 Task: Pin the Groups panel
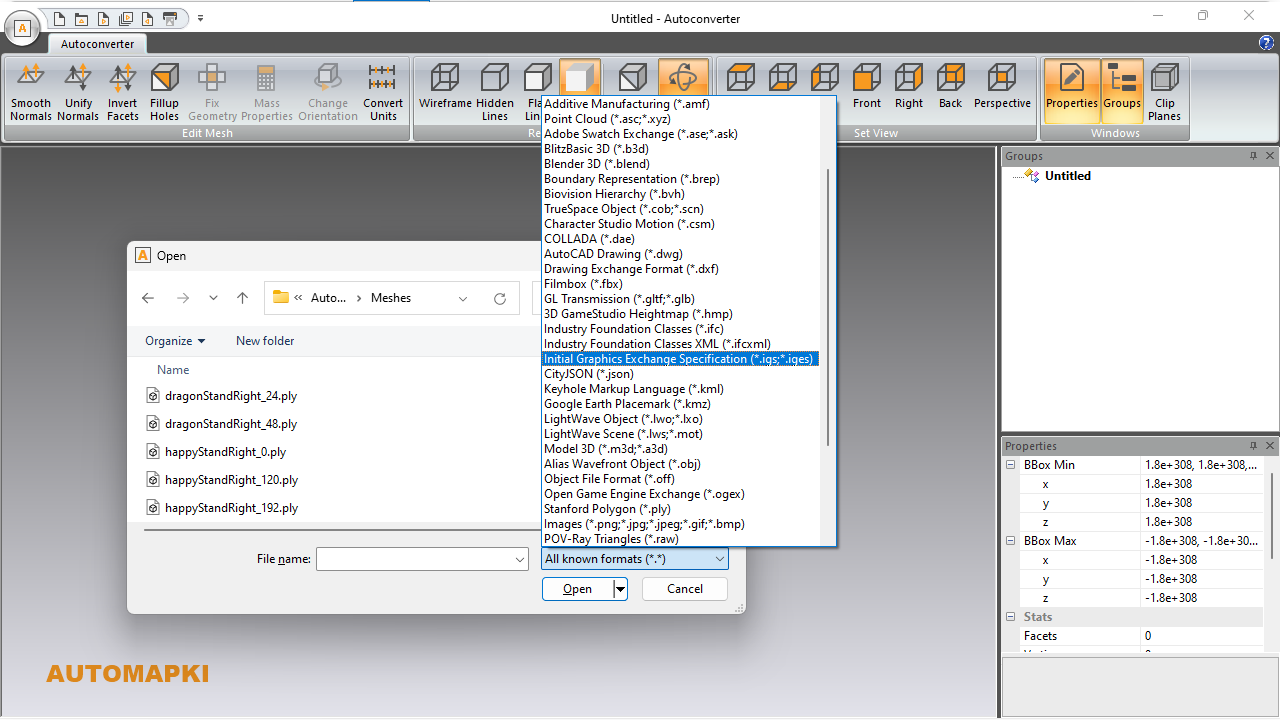(x=1253, y=156)
